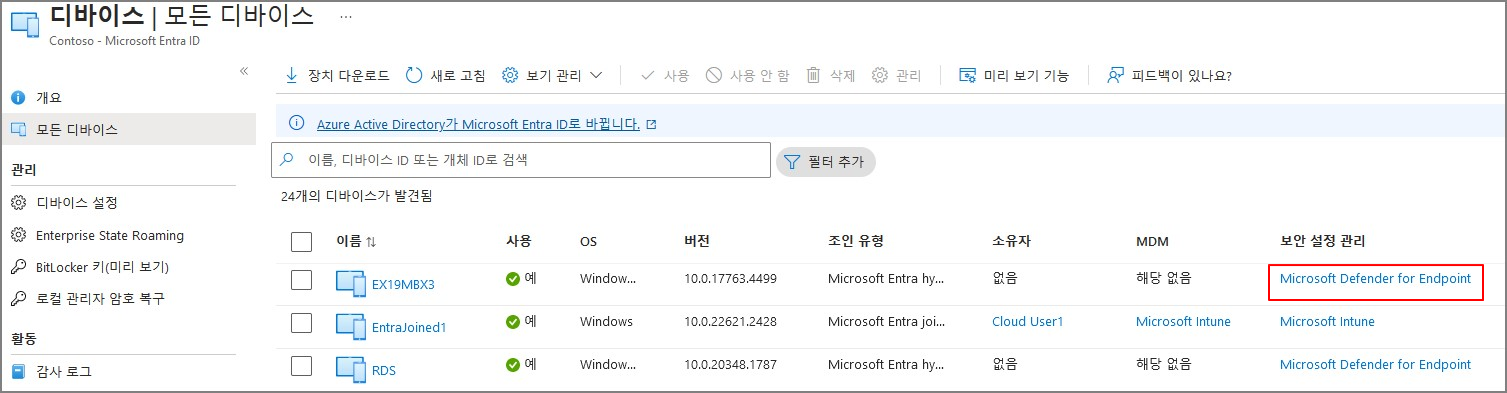Open Enterprise State Roaming settings
Screen dimensions: 1507x393
pos(110,236)
